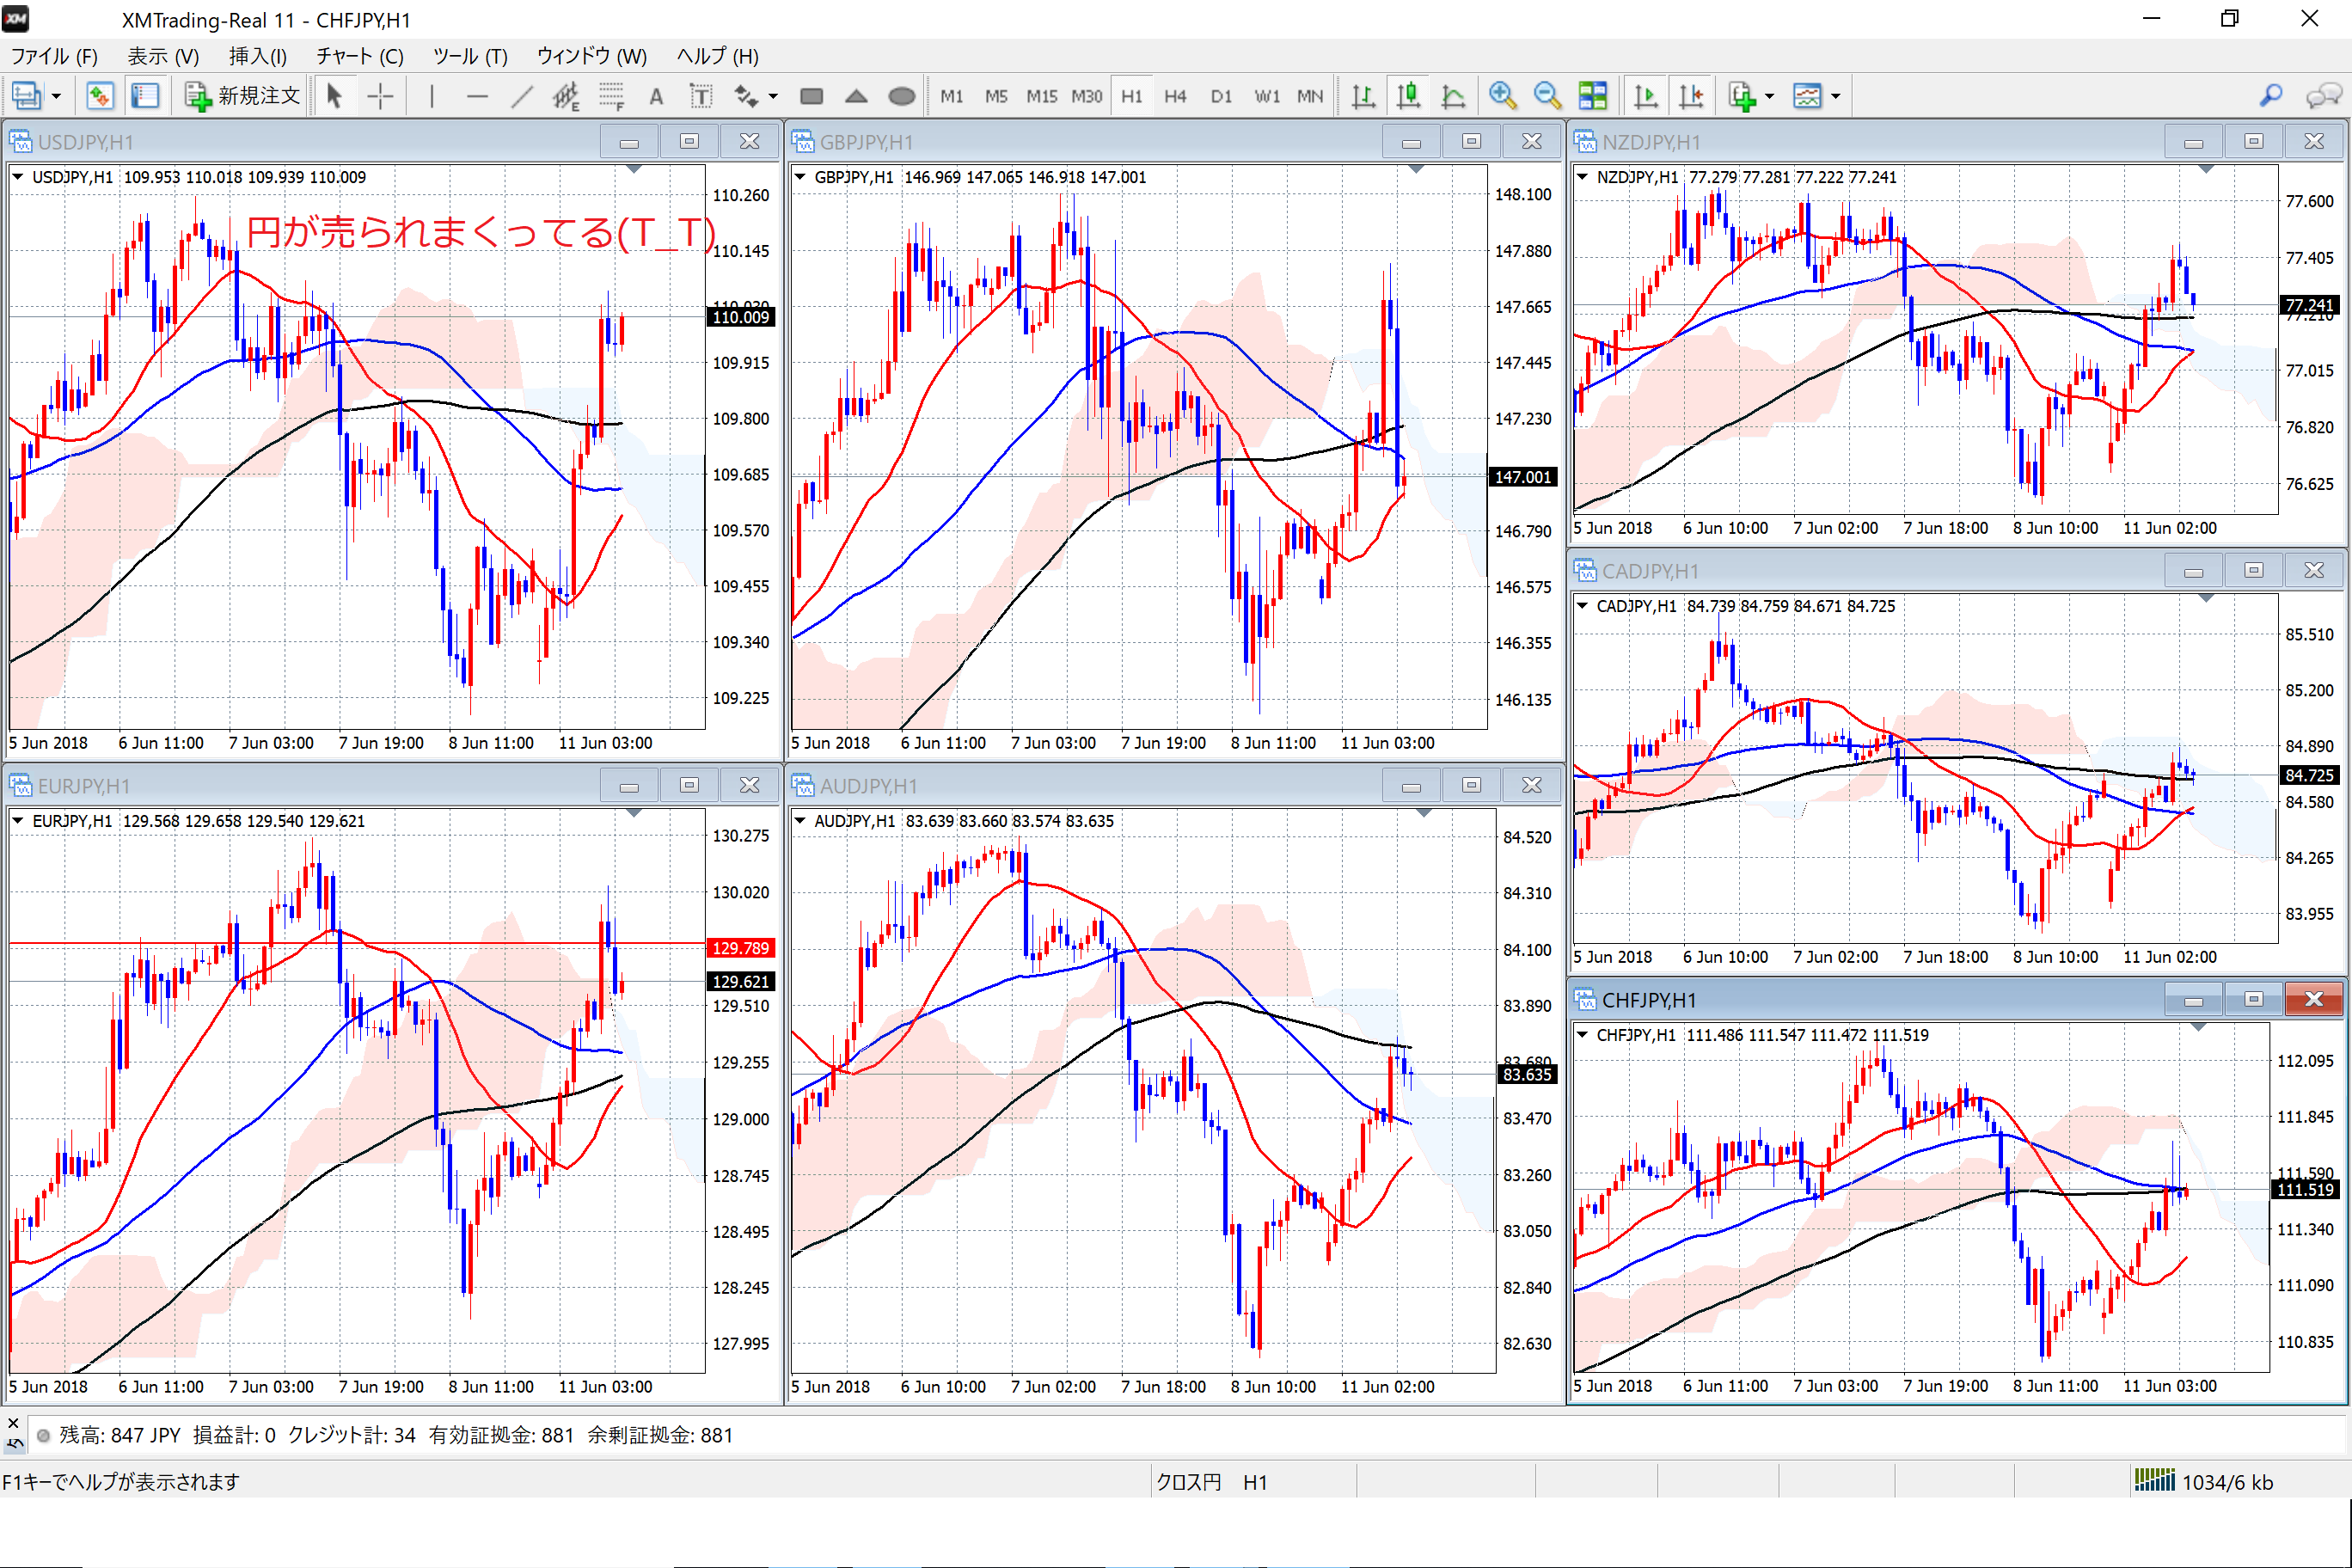Open the templates dropdown arrow
Image resolution: width=2352 pixels, height=1568 pixels.
[1836, 97]
